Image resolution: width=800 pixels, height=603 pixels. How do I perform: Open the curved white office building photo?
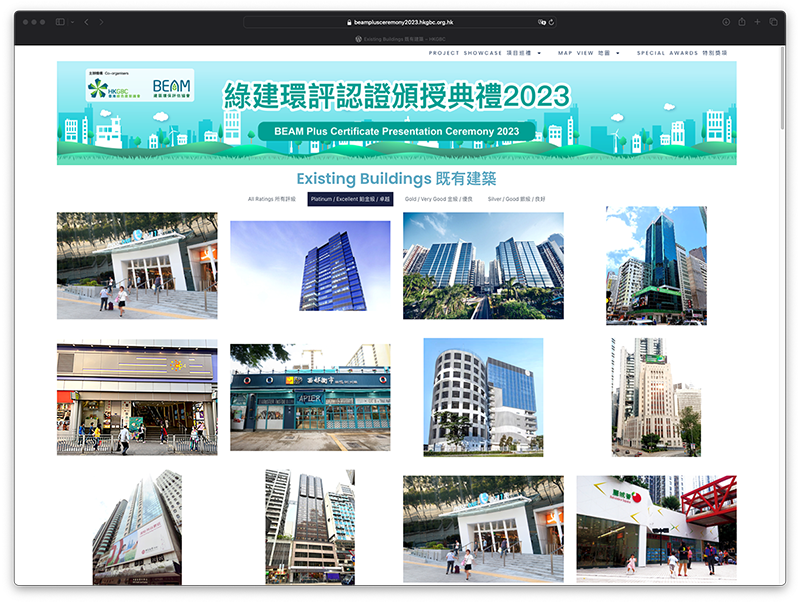tap(483, 397)
